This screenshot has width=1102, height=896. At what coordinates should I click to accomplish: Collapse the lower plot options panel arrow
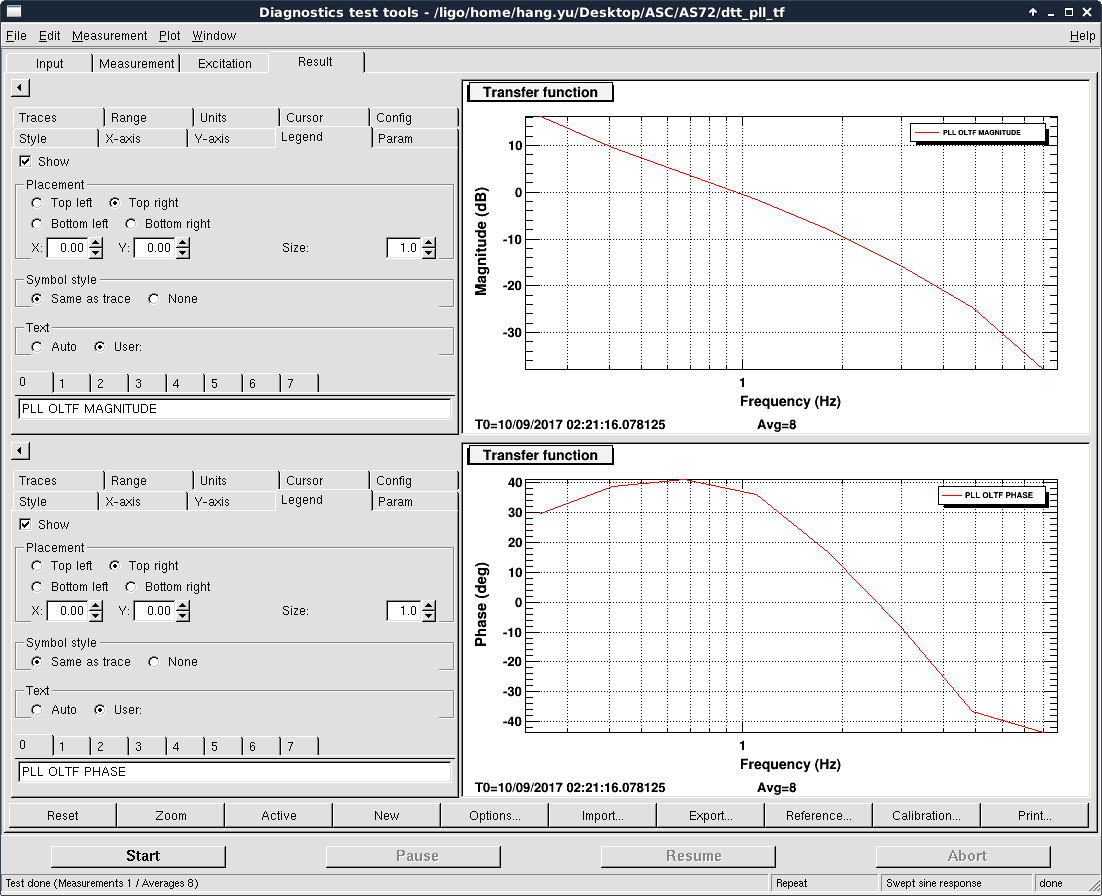click(x=20, y=451)
